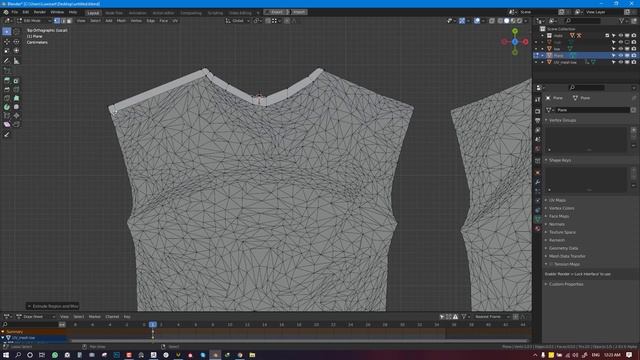Open the Tool properties tab
The image size is (640, 360).
click(x=538, y=100)
